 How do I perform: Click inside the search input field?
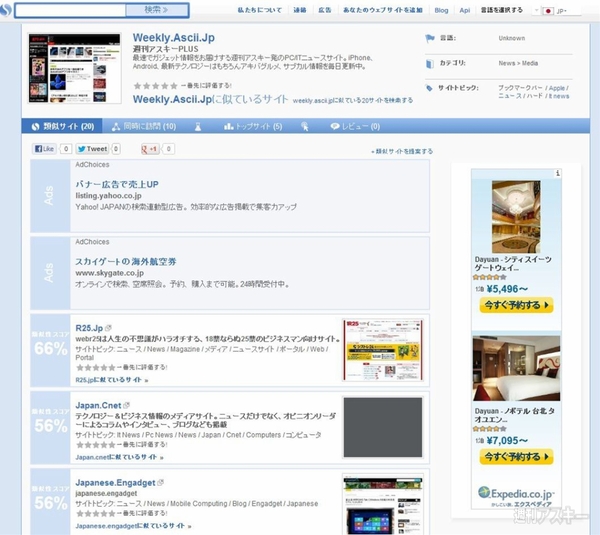coord(70,10)
